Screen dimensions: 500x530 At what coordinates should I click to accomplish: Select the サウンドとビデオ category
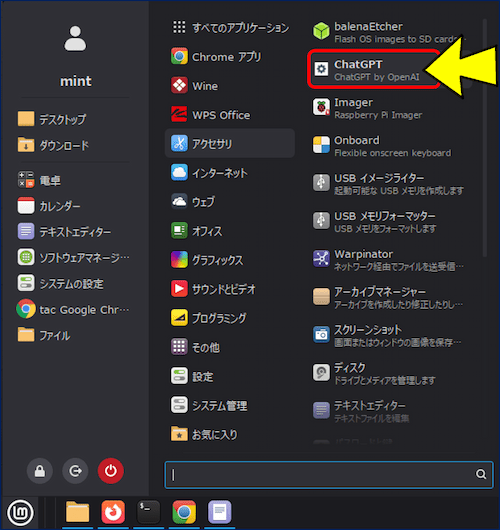click(x=230, y=289)
